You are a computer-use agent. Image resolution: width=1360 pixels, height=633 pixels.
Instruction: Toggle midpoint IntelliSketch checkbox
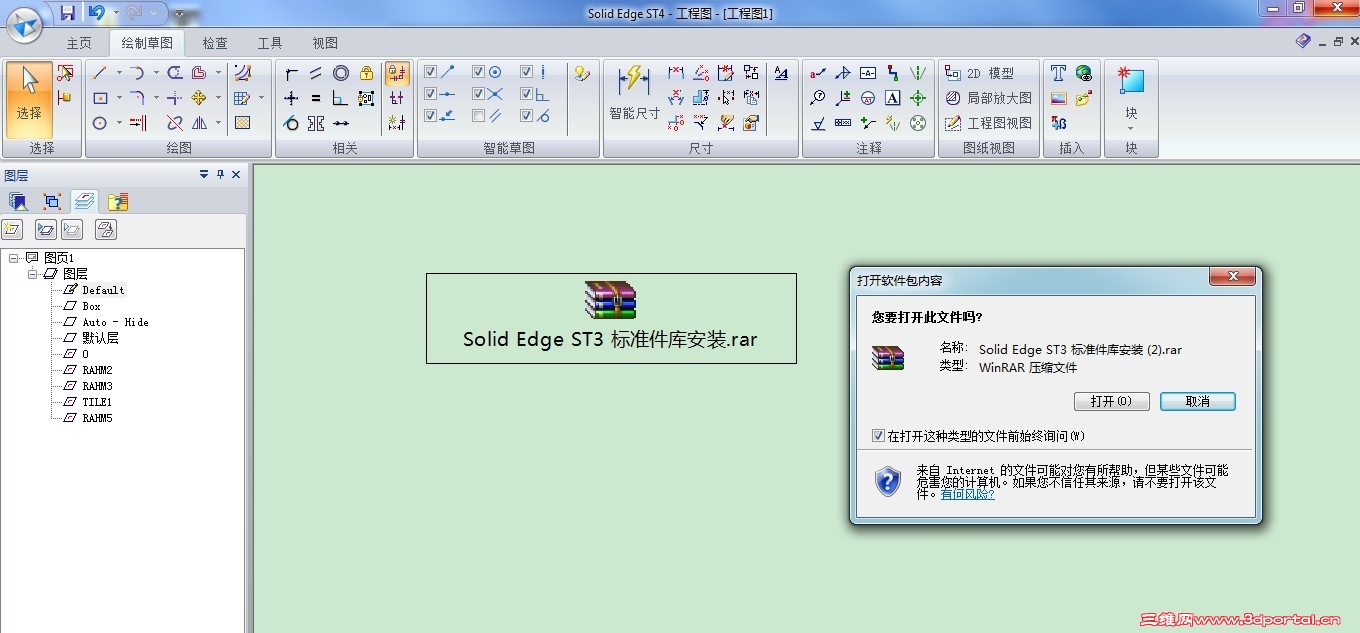pos(430,94)
